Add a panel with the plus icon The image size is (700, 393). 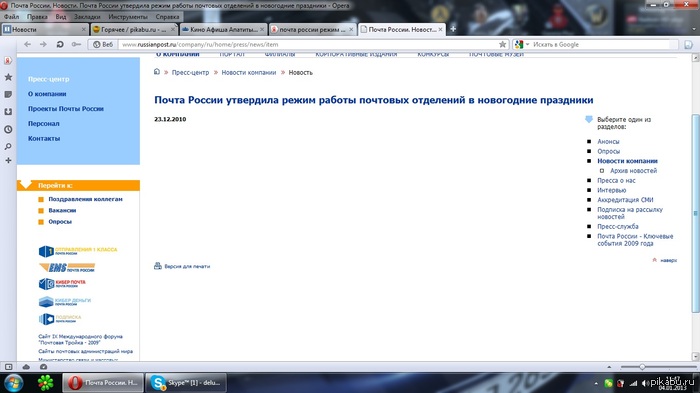point(8,160)
